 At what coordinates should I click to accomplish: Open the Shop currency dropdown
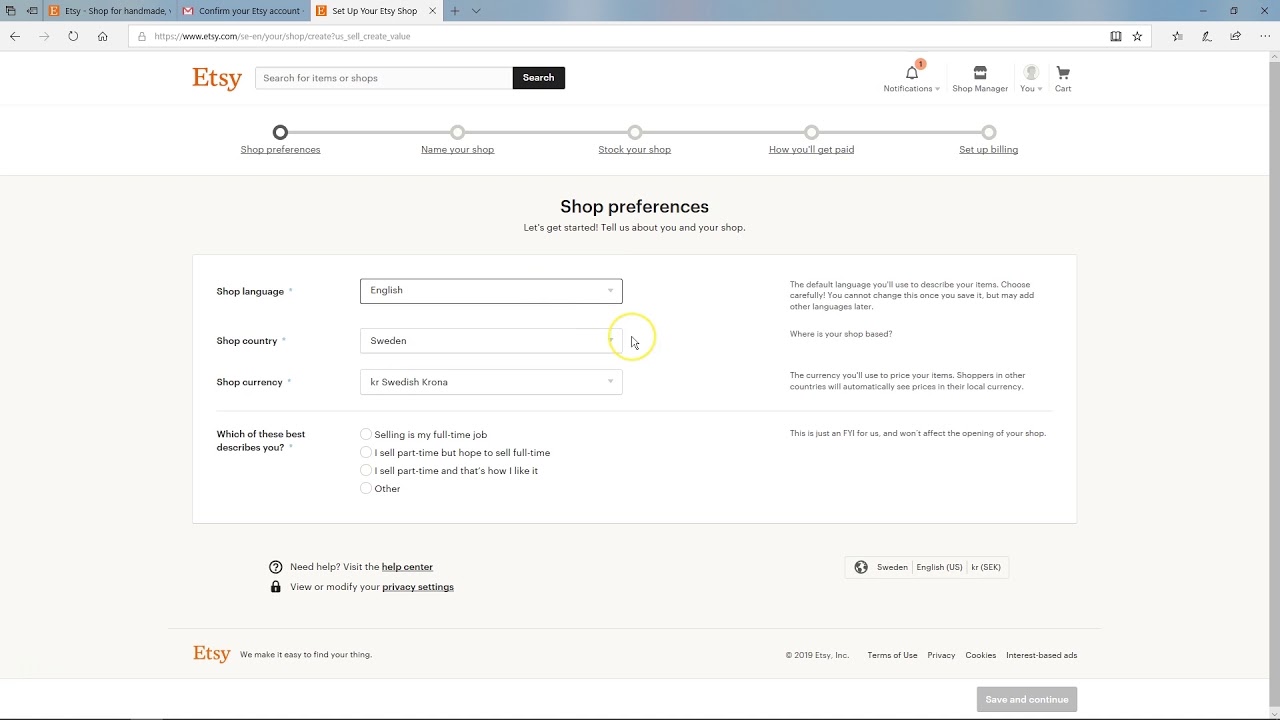tap(491, 382)
